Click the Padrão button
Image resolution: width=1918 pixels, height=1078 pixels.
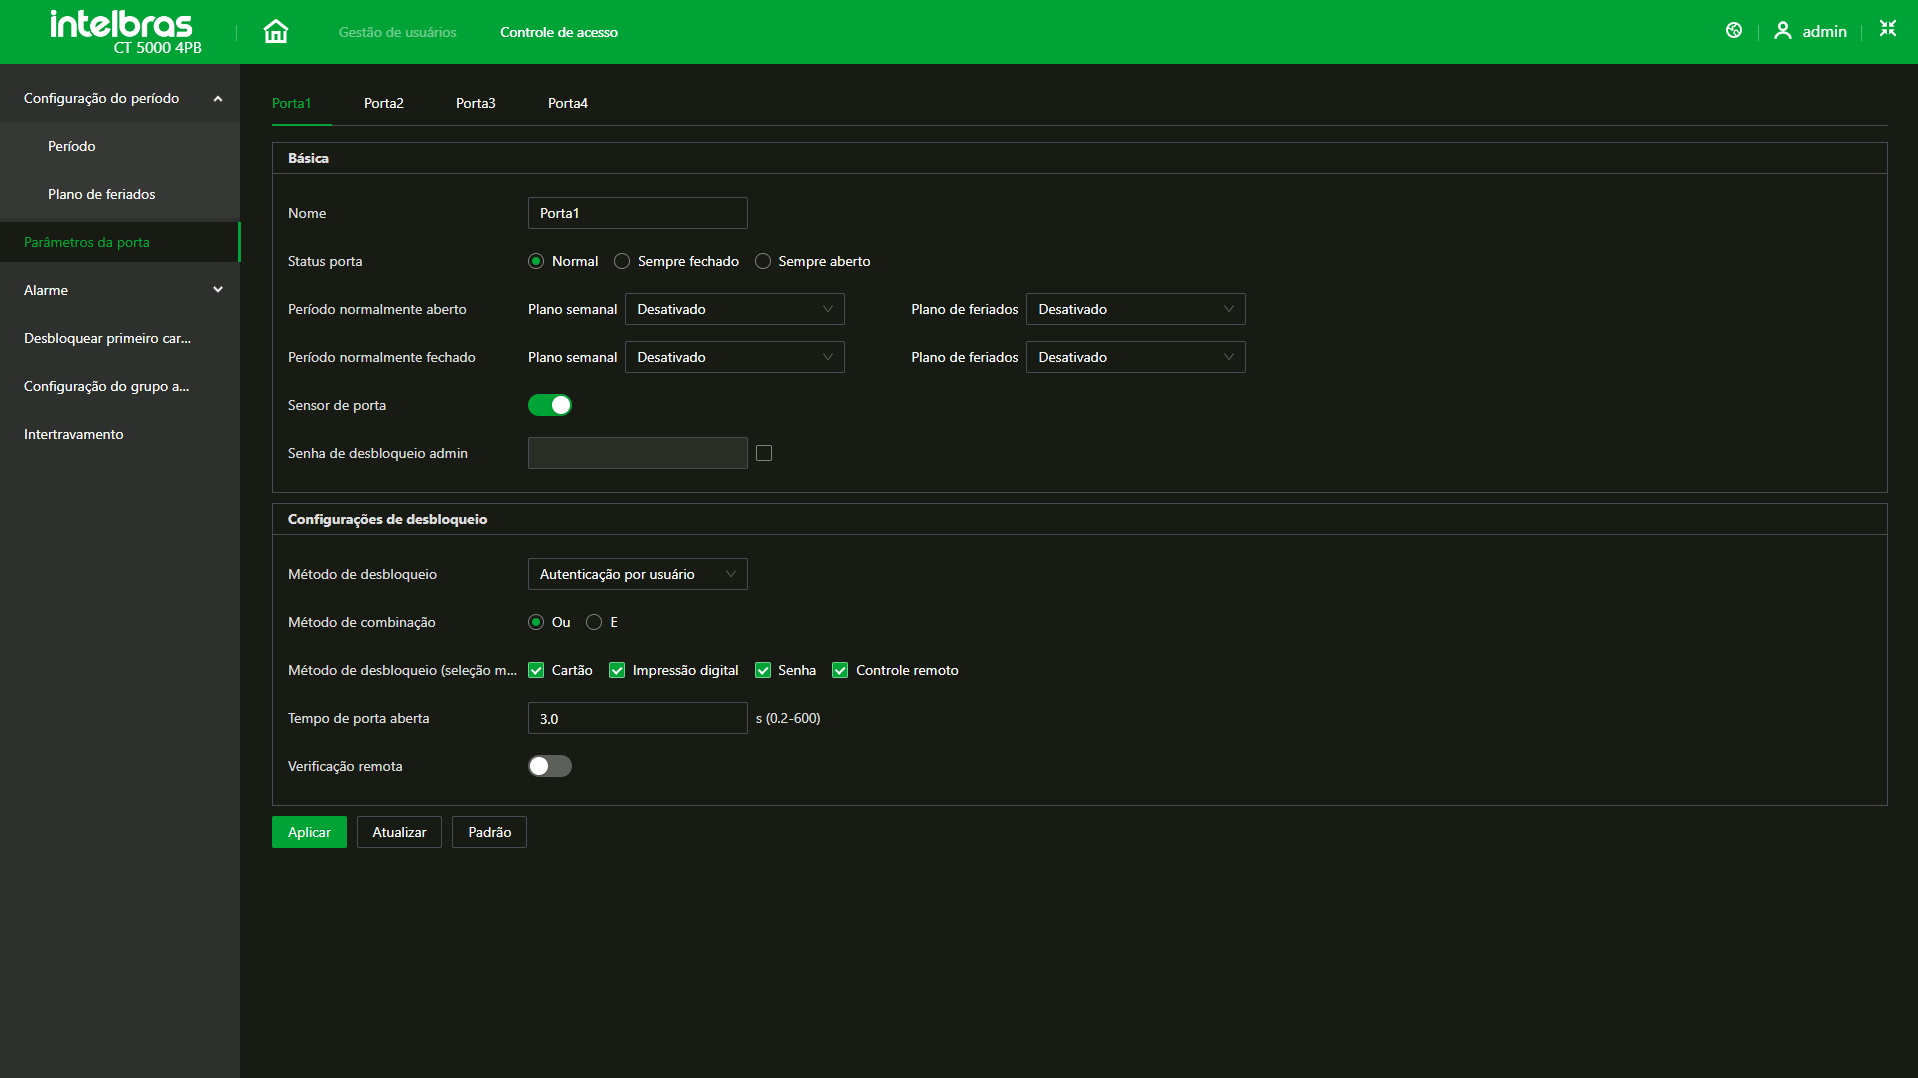click(489, 832)
